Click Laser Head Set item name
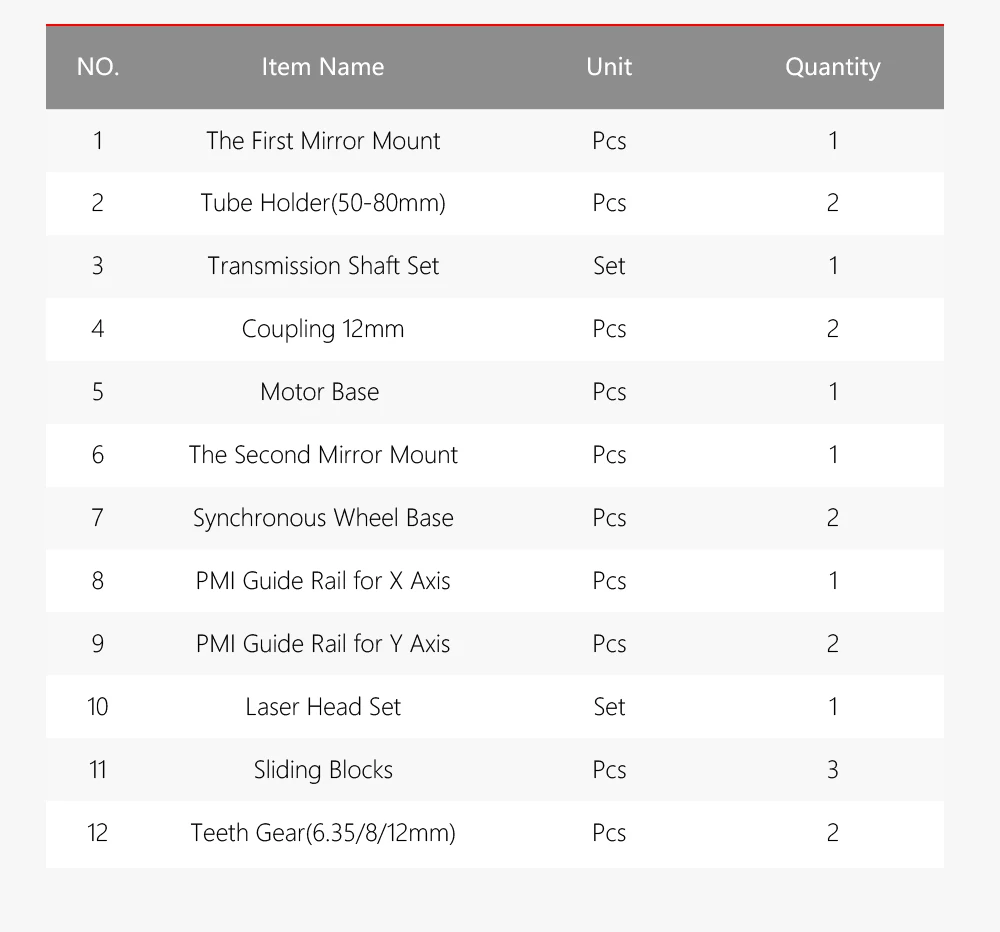Screen dimensions: 1000x932 323,707
